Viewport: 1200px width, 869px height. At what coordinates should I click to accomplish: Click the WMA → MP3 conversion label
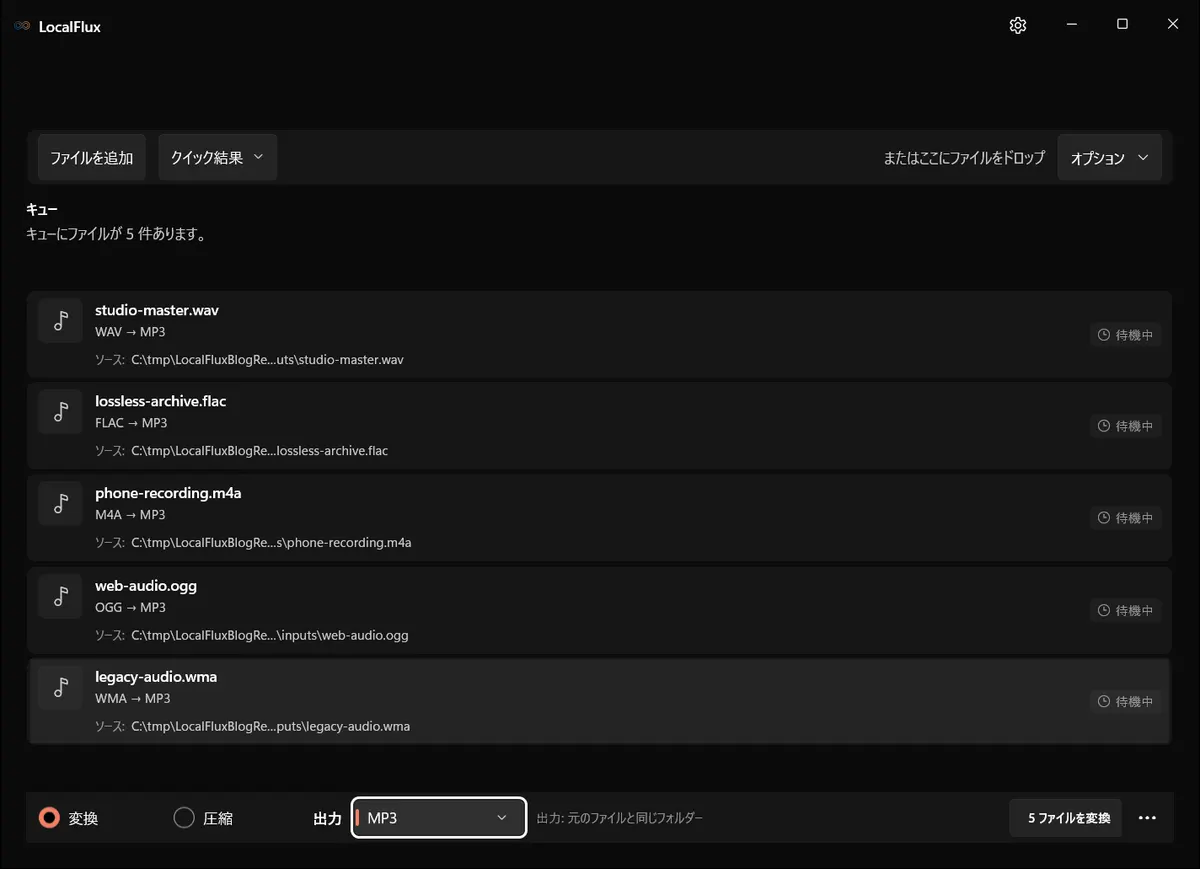pyautogui.click(x=132, y=699)
